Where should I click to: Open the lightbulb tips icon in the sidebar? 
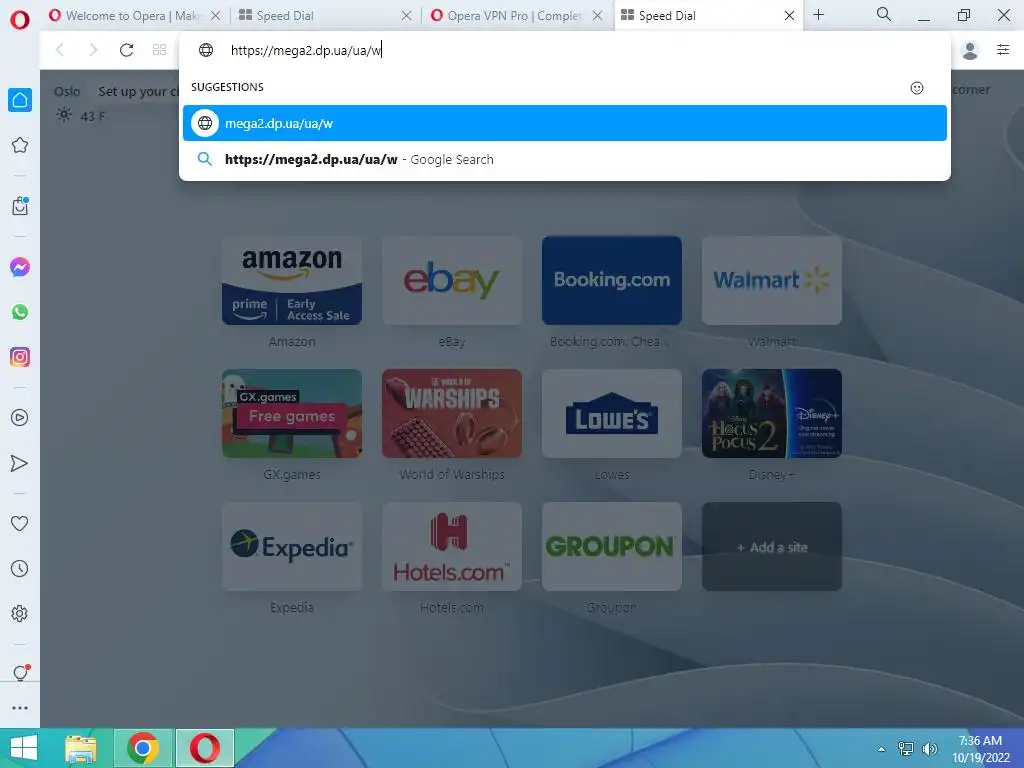coord(20,673)
